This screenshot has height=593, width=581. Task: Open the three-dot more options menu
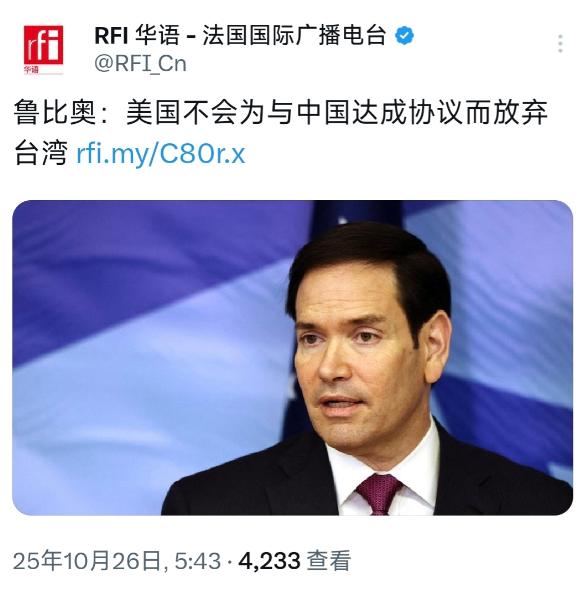560,44
